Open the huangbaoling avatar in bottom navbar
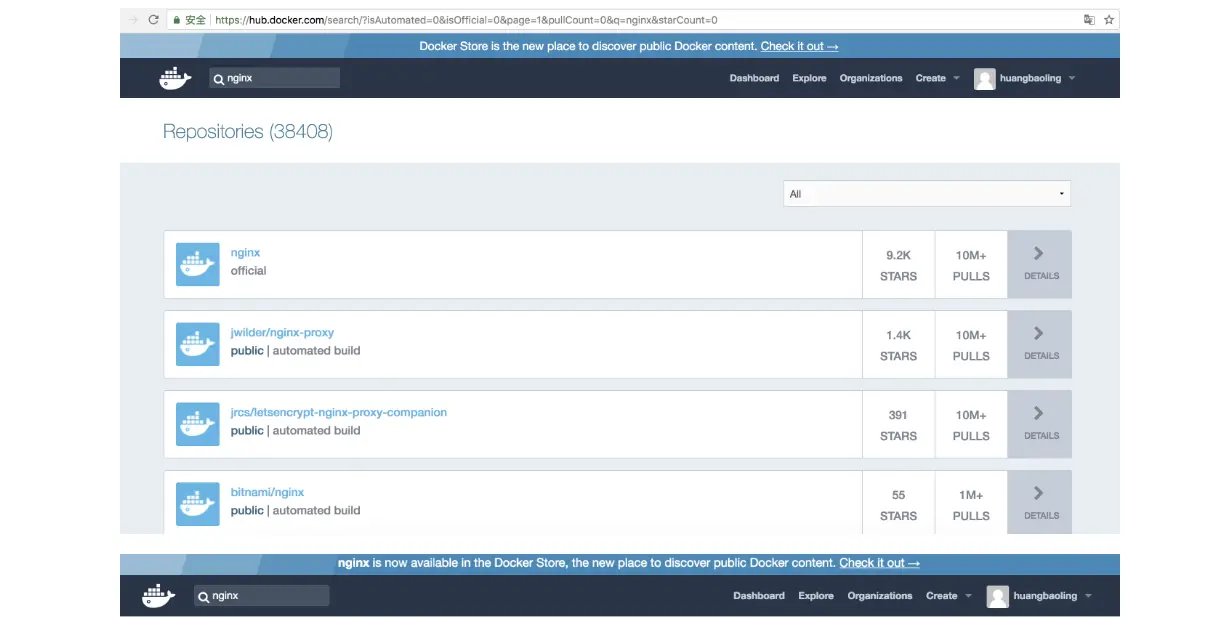Image resolution: width=1222 pixels, height=618 pixels. click(x=998, y=596)
